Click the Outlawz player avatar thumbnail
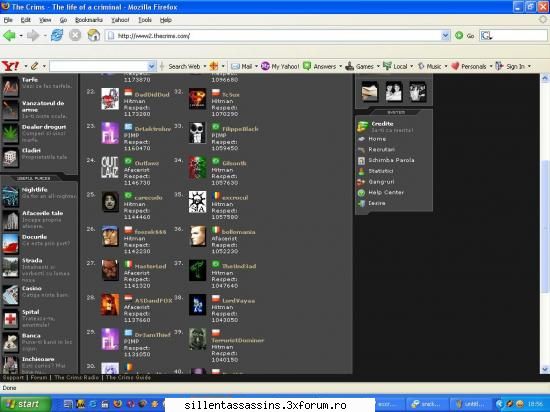 110,167
